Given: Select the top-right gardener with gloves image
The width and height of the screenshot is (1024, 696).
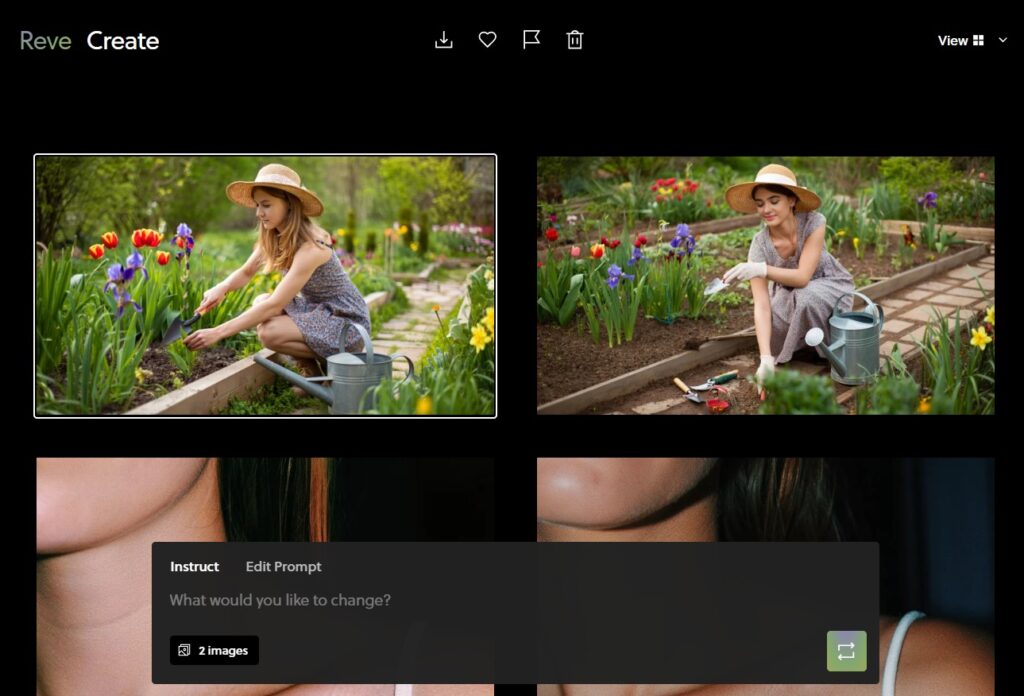Looking at the screenshot, I should click(x=765, y=285).
